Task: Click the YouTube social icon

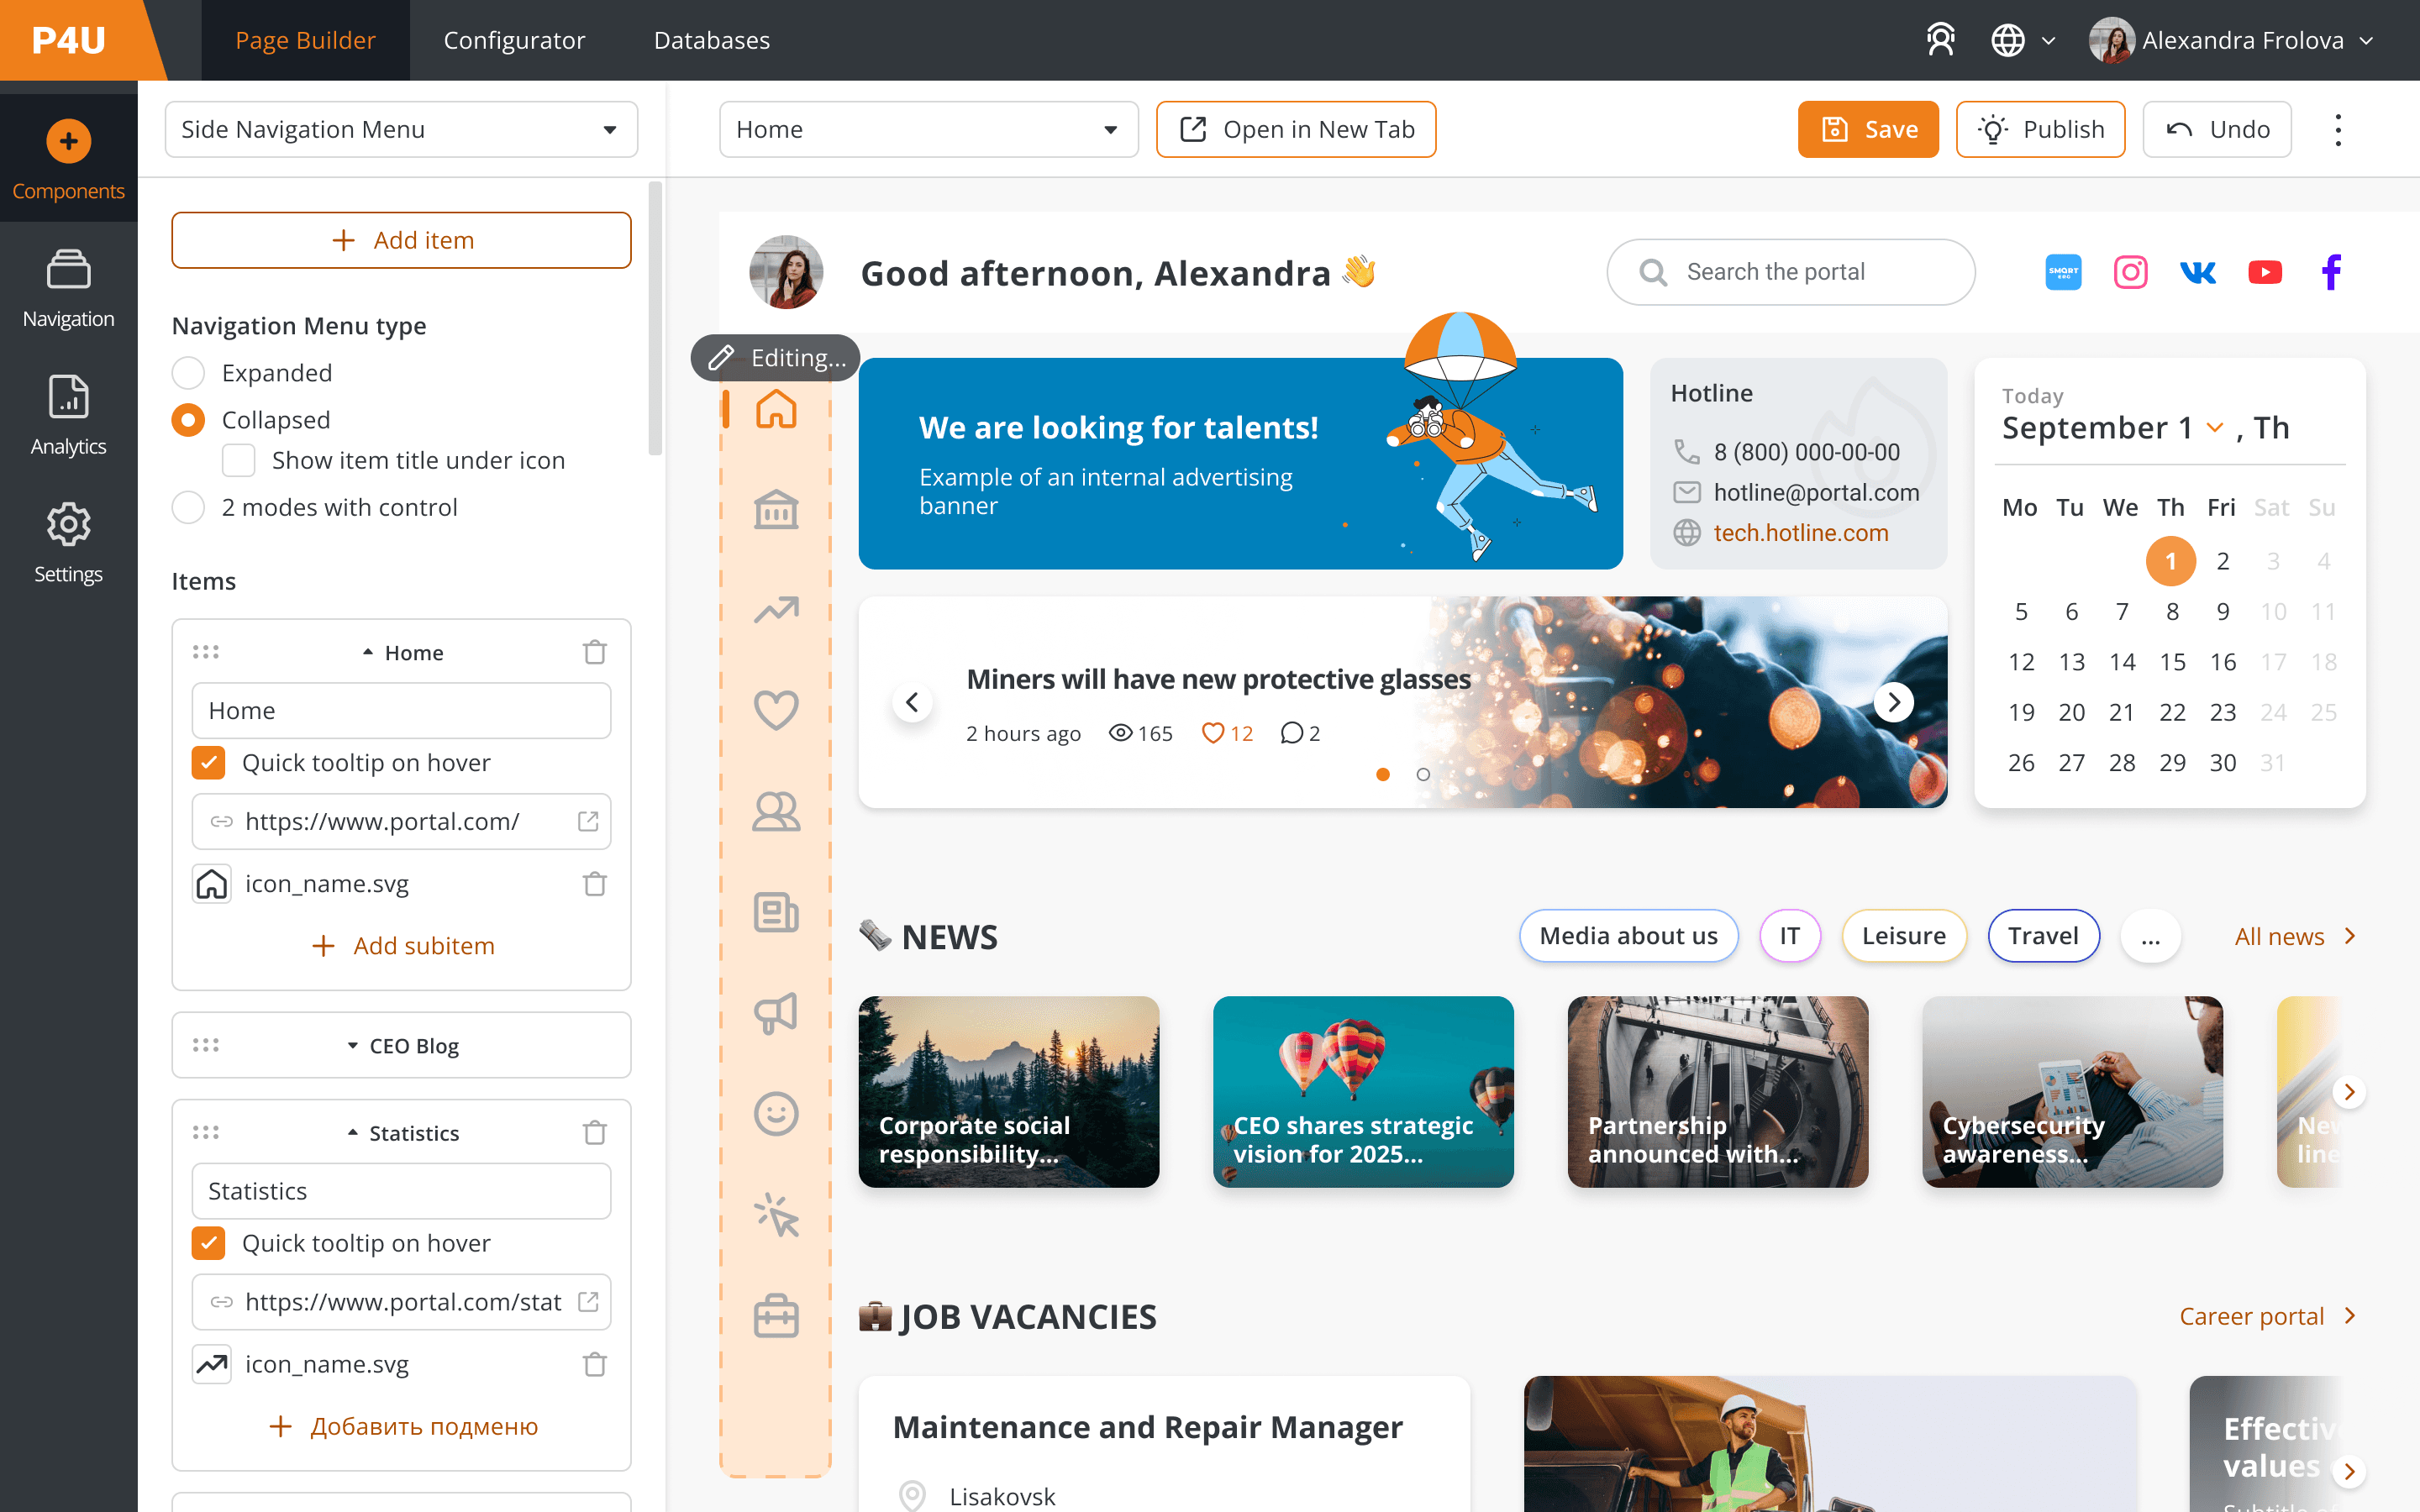Action: click(x=2264, y=272)
